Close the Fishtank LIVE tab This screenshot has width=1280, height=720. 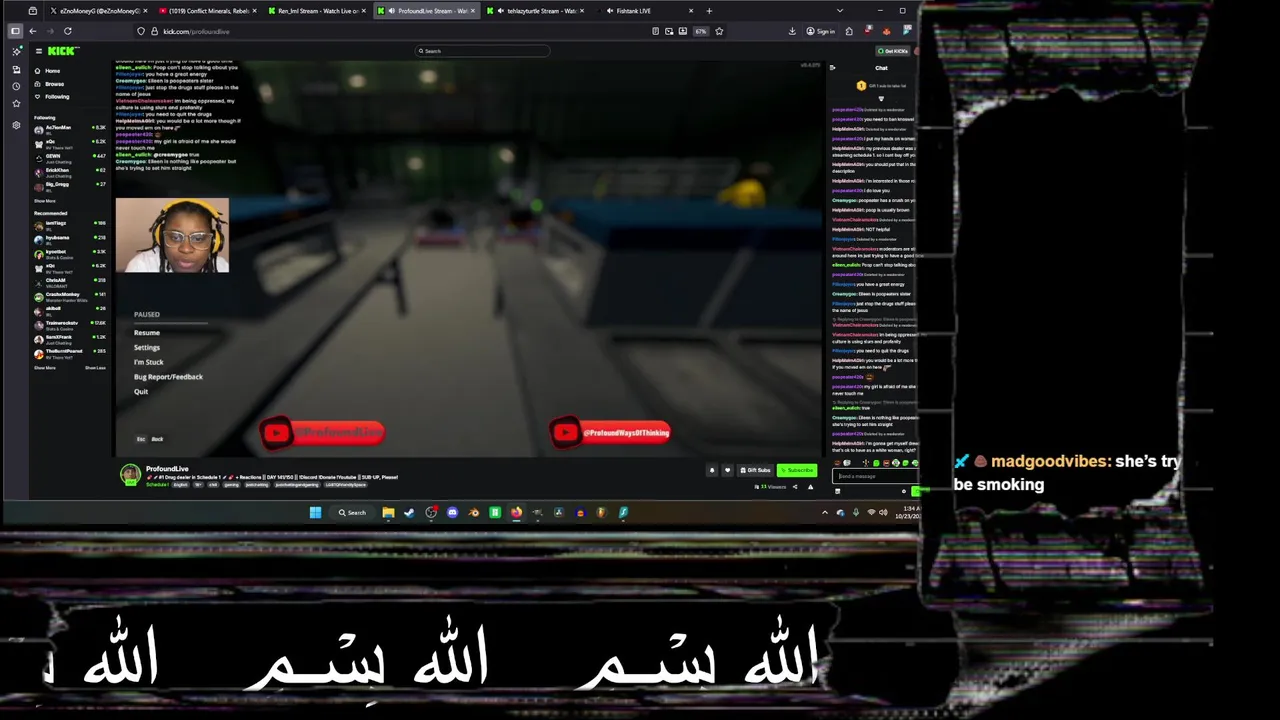(691, 11)
